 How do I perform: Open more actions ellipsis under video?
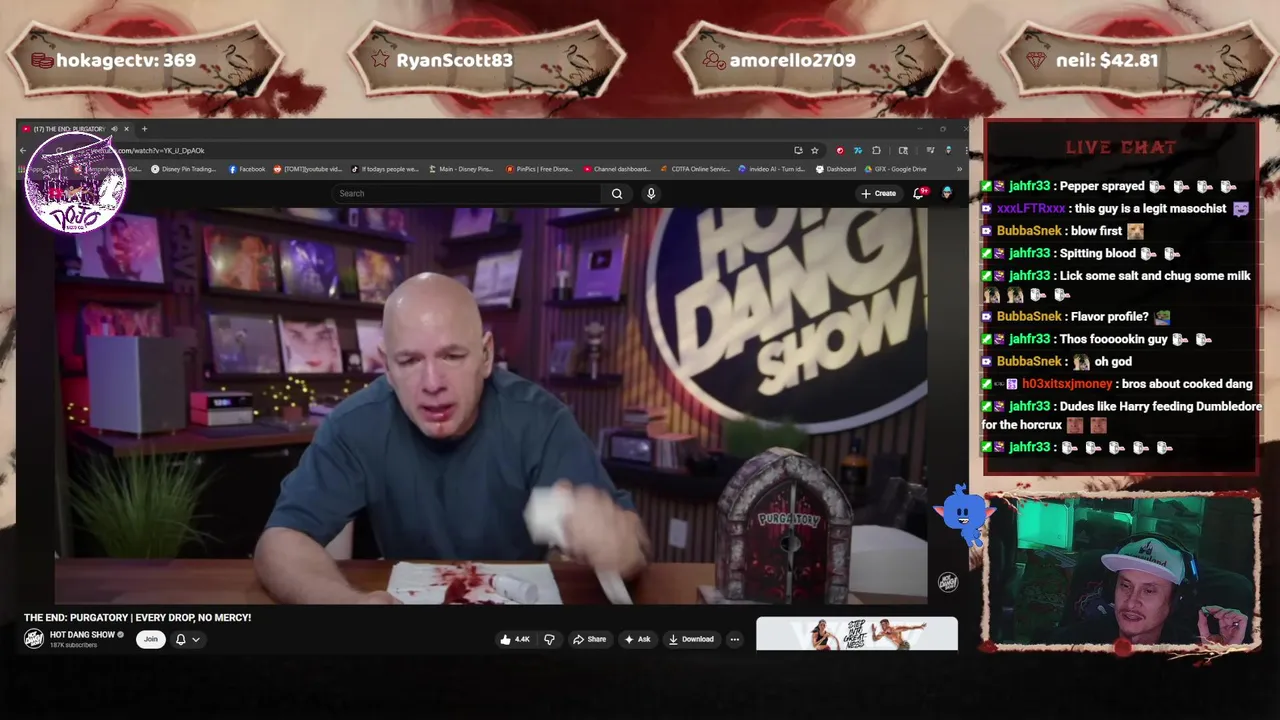coord(734,639)
